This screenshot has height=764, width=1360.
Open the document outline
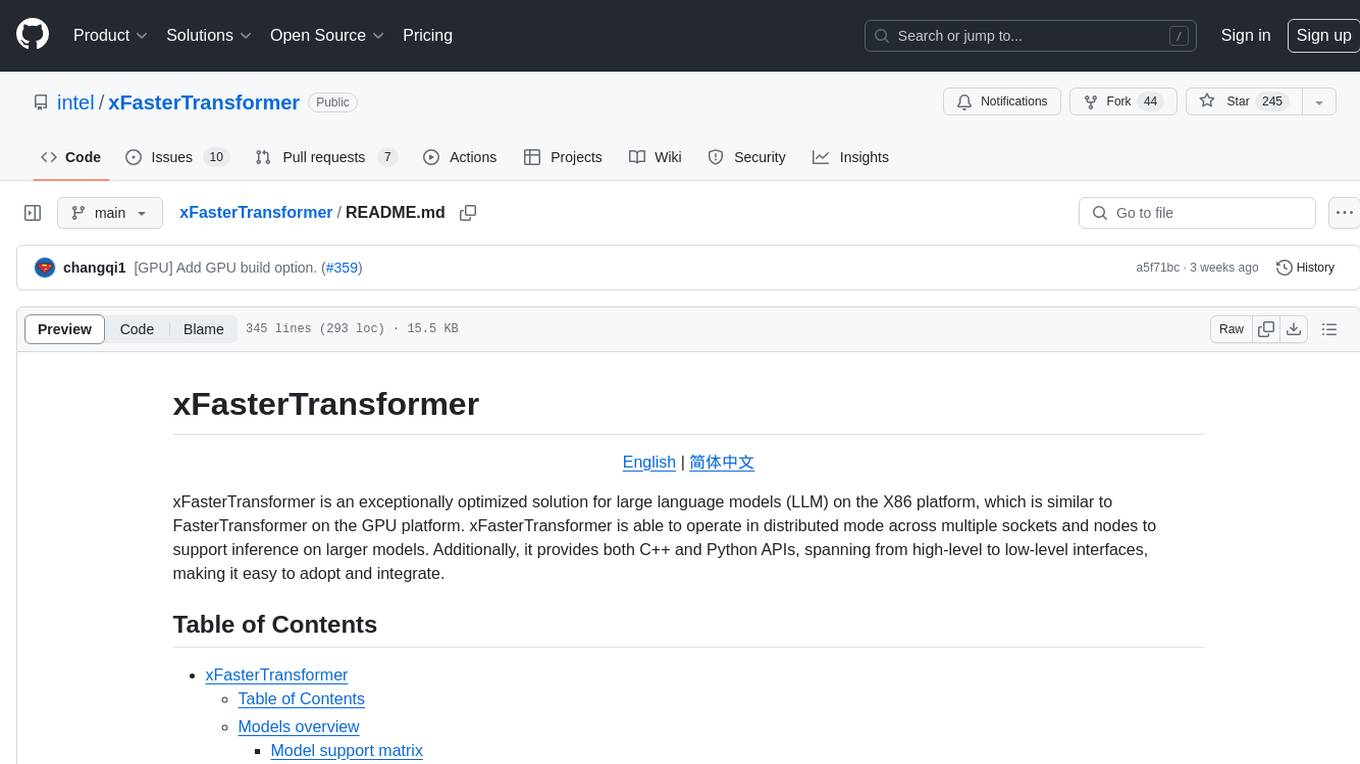pos(1329,329)
